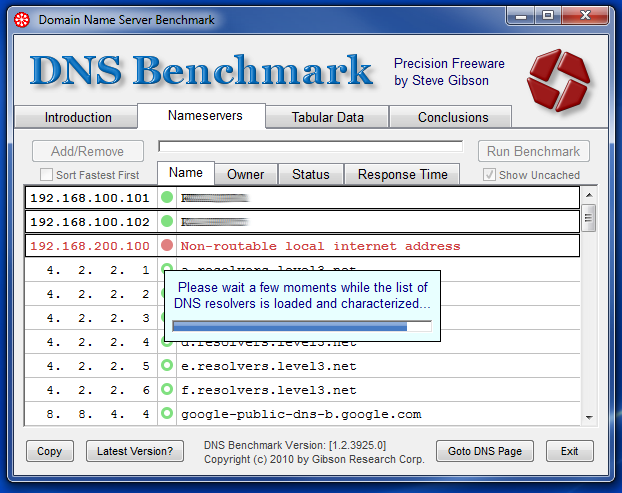Click the version text [1.2.3925.0]

pos(357,445)
